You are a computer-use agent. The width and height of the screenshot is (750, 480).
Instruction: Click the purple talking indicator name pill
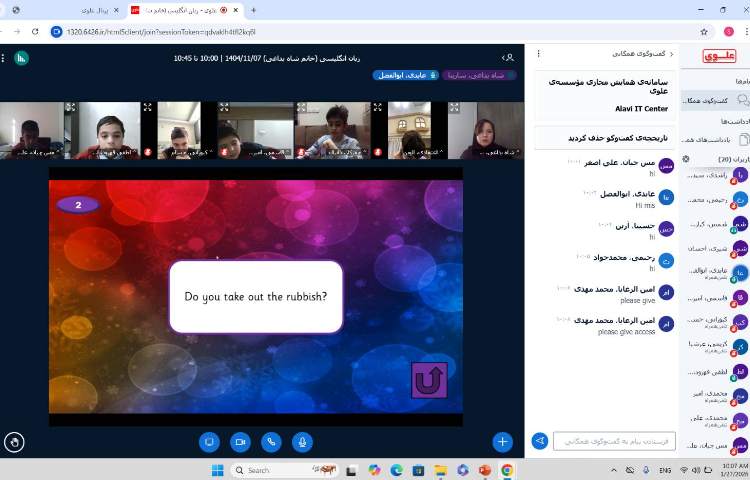click(x=479, y=75)
